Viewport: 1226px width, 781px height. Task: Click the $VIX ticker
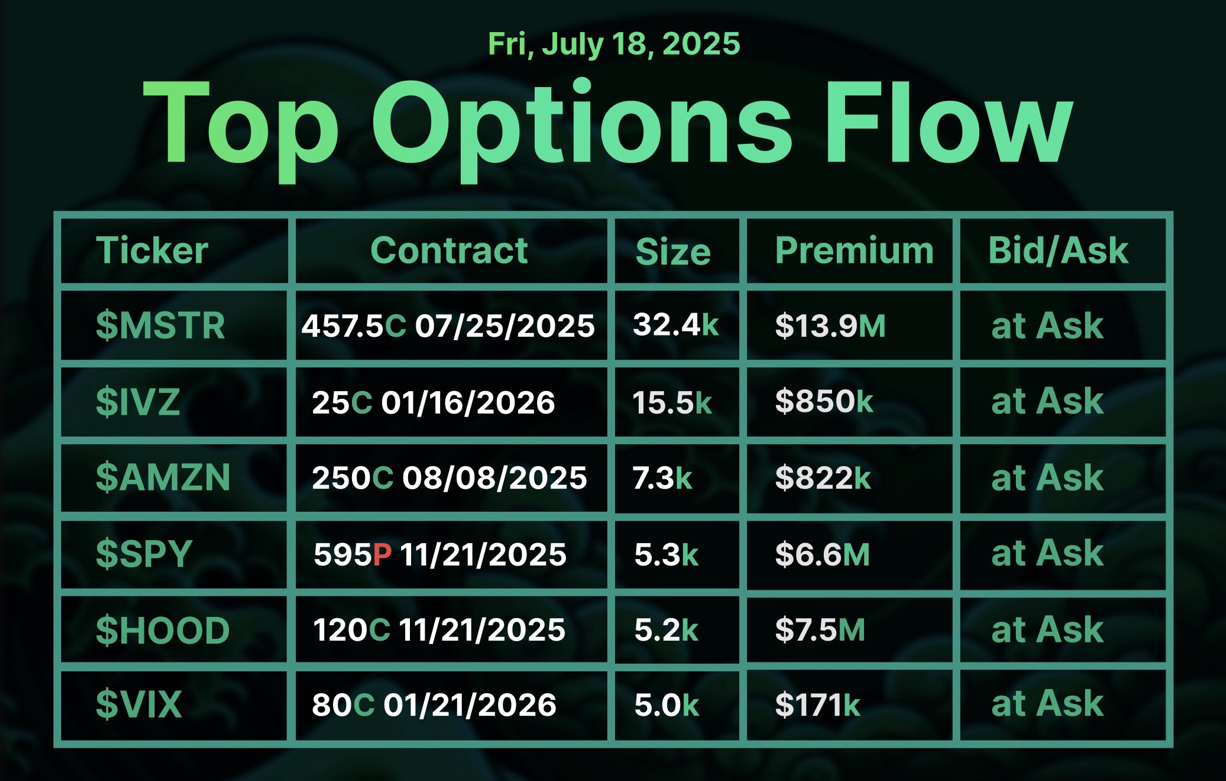click(x=139, y=705)
